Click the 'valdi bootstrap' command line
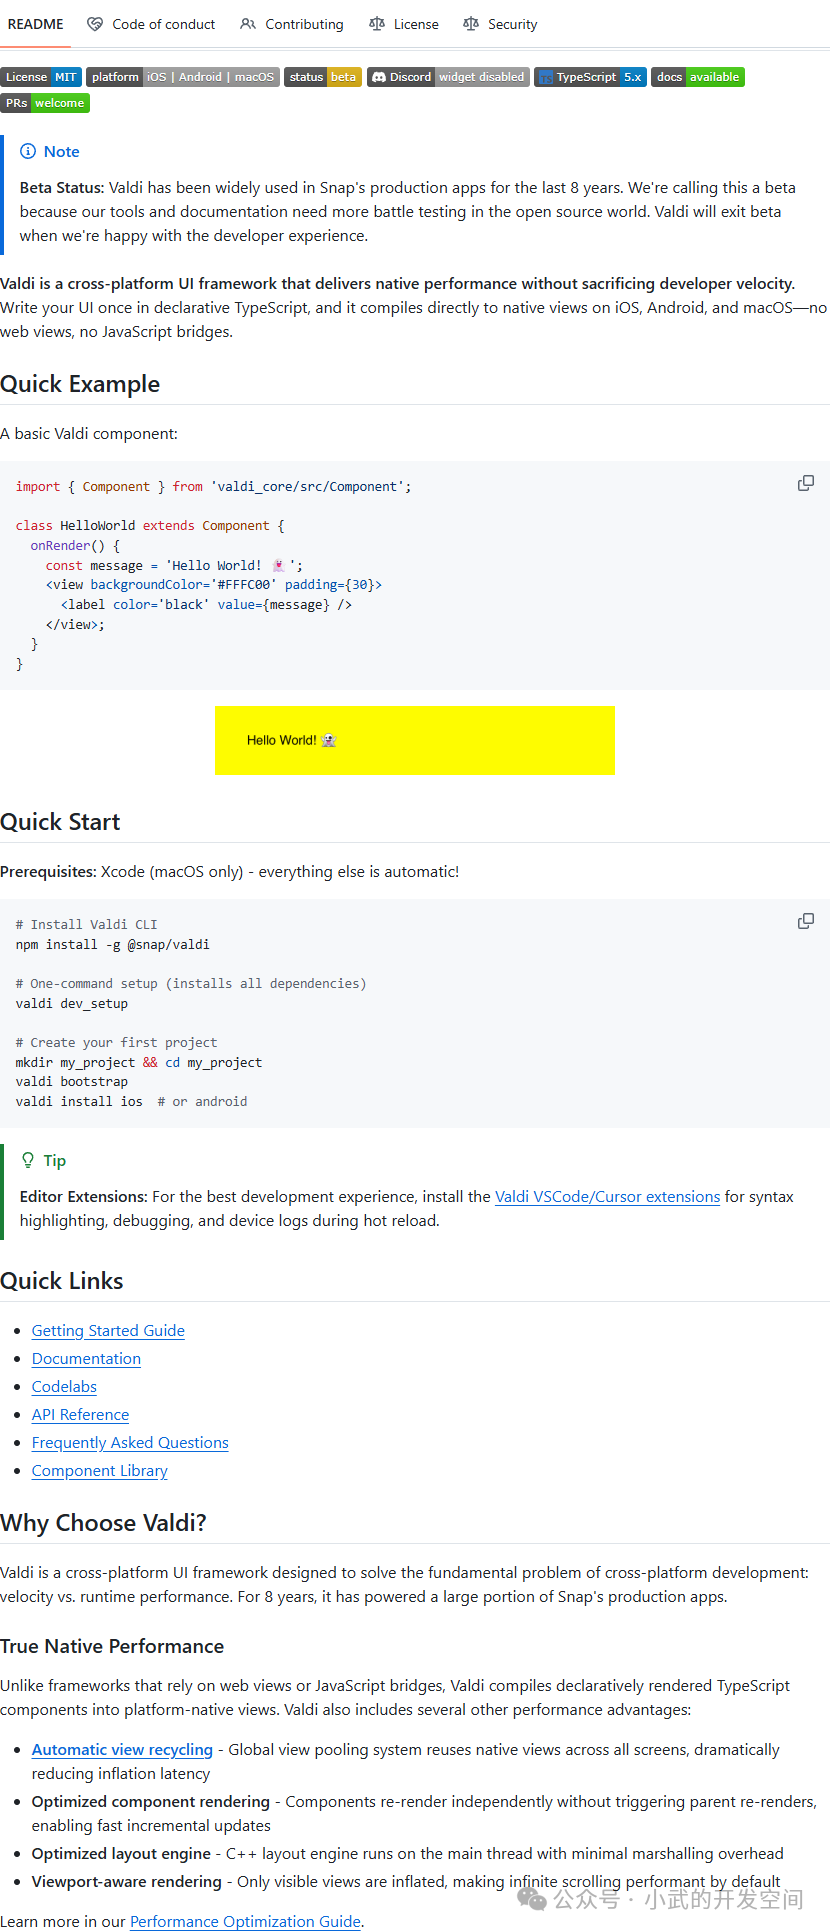Screen dimensions: 830x1932 [x=72, y=1081]
